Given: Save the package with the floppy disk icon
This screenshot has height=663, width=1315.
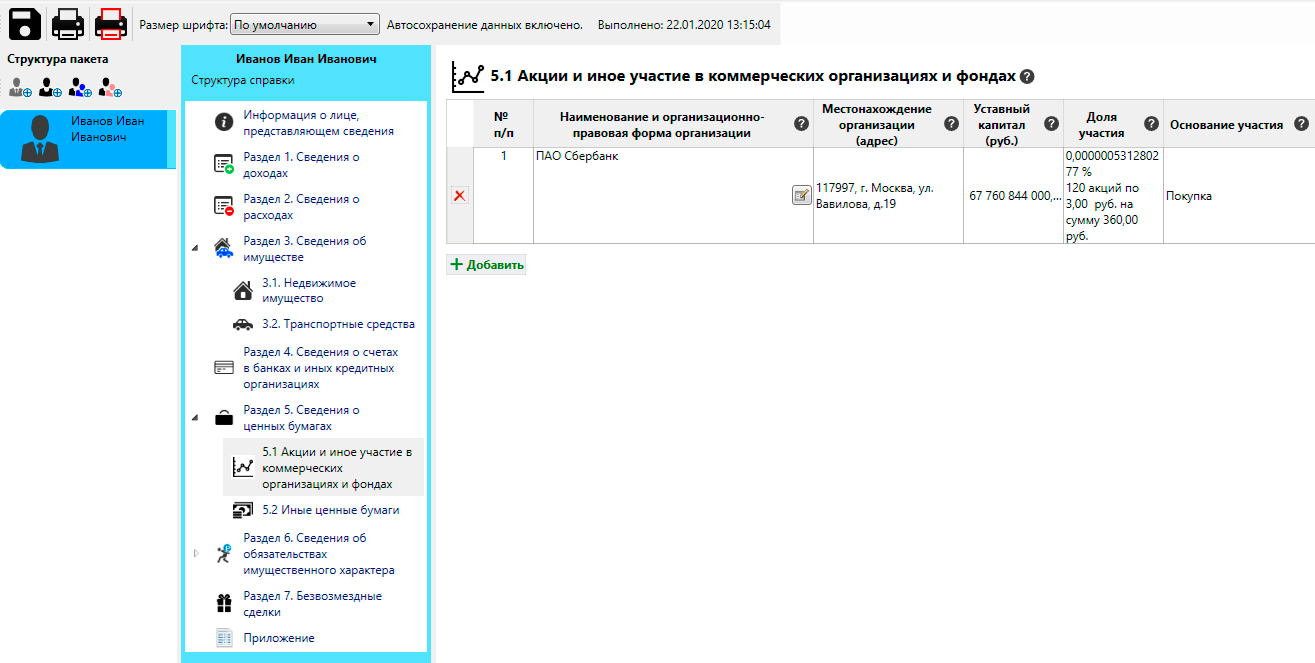Looking at the screenshot, I should coord(24,22).
